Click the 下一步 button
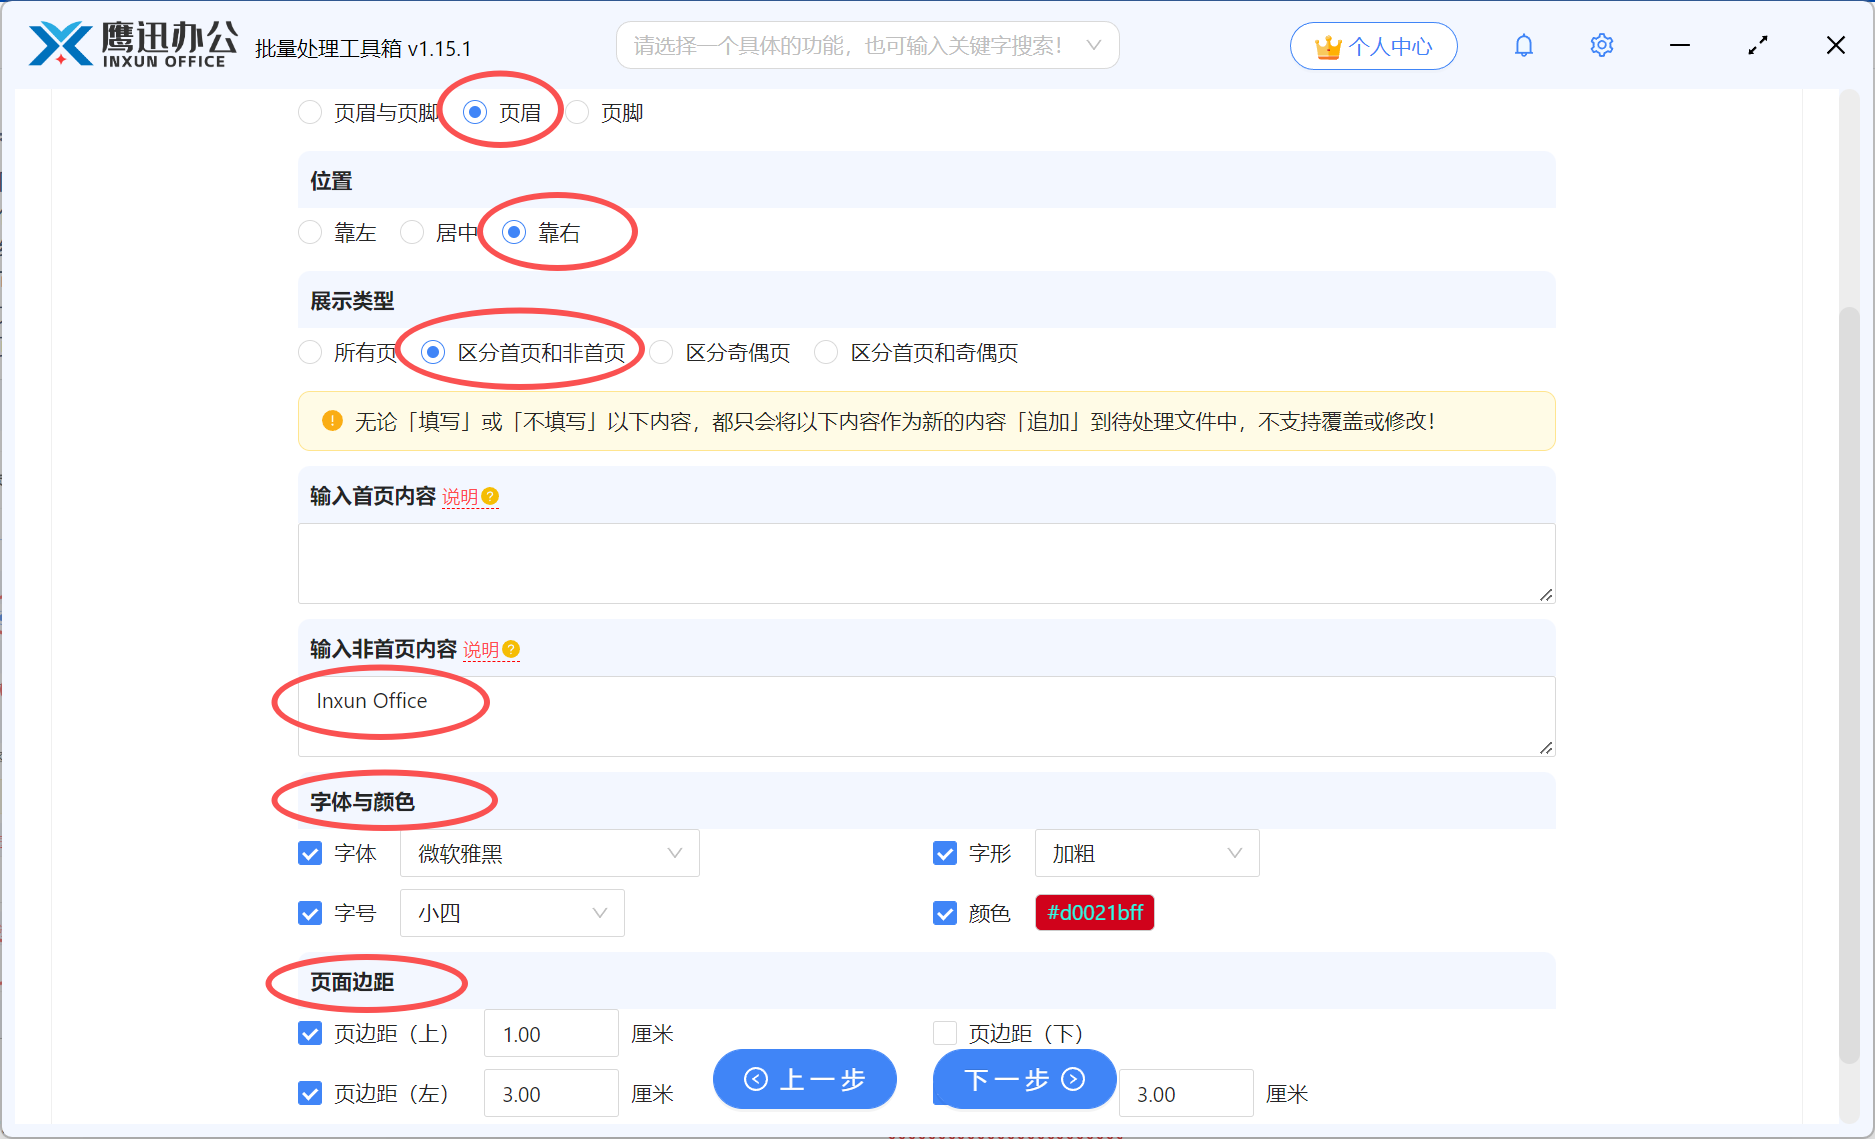 pyautogui.click(x=1024, y=1079)
